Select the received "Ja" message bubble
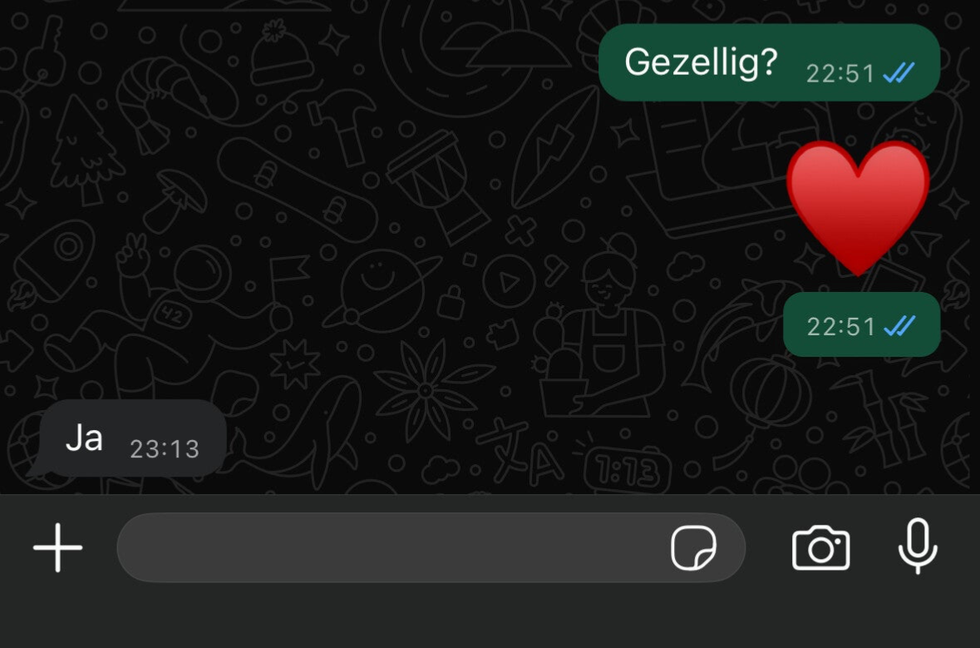Viewport: 980px width, 648px height. coord(130,439)
